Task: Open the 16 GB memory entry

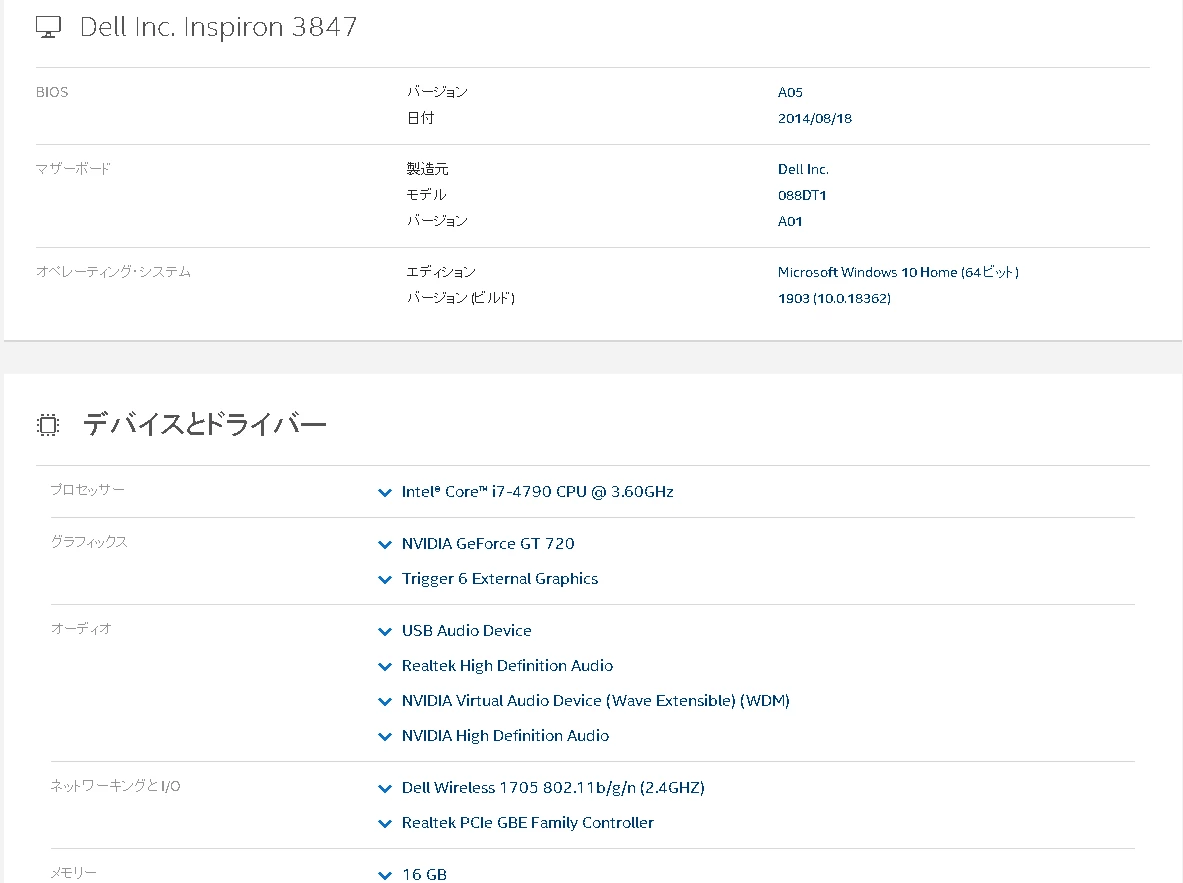Action: click(424, 874)
